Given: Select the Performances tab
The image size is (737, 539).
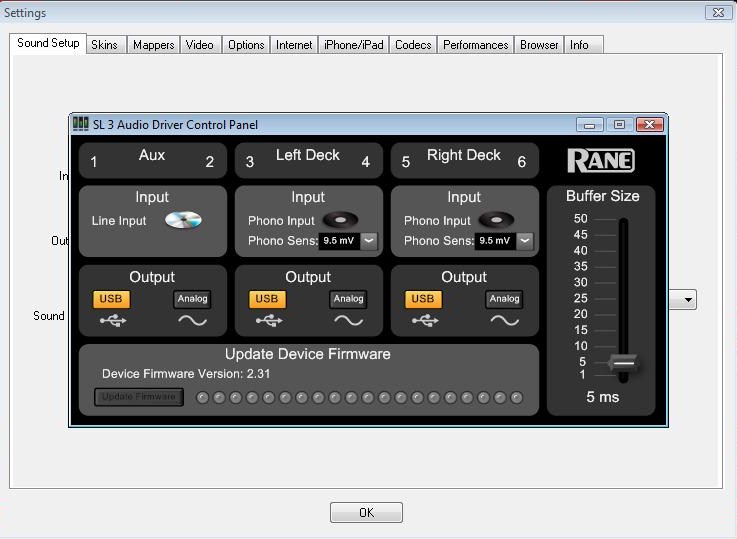Looking at the screenshot, I should point(475,45).
